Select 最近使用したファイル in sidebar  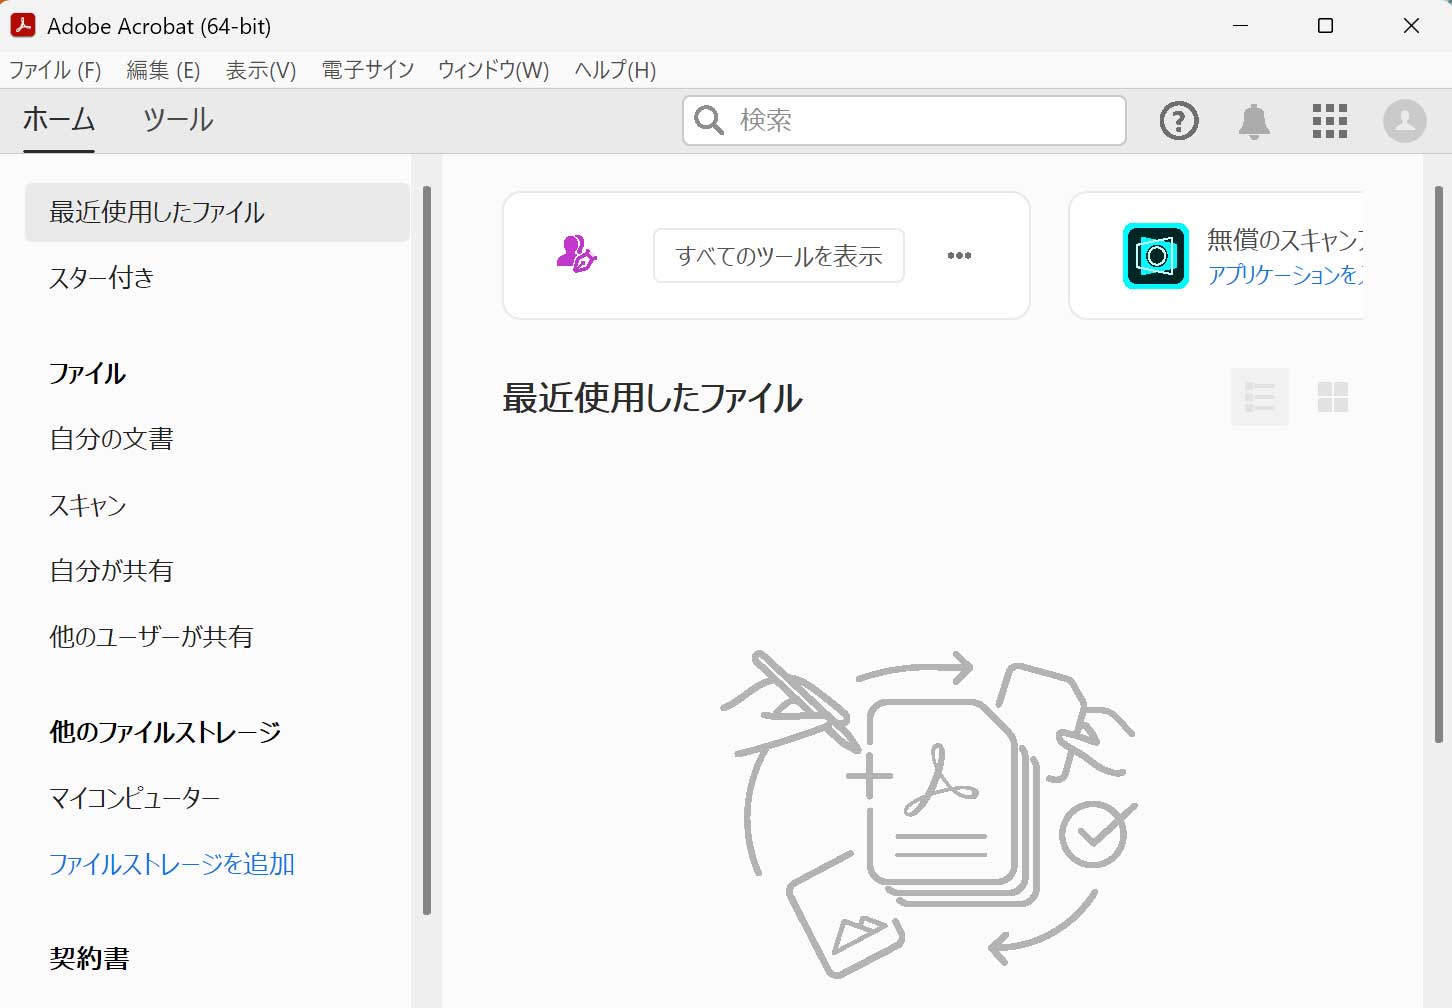pos(217,212)
